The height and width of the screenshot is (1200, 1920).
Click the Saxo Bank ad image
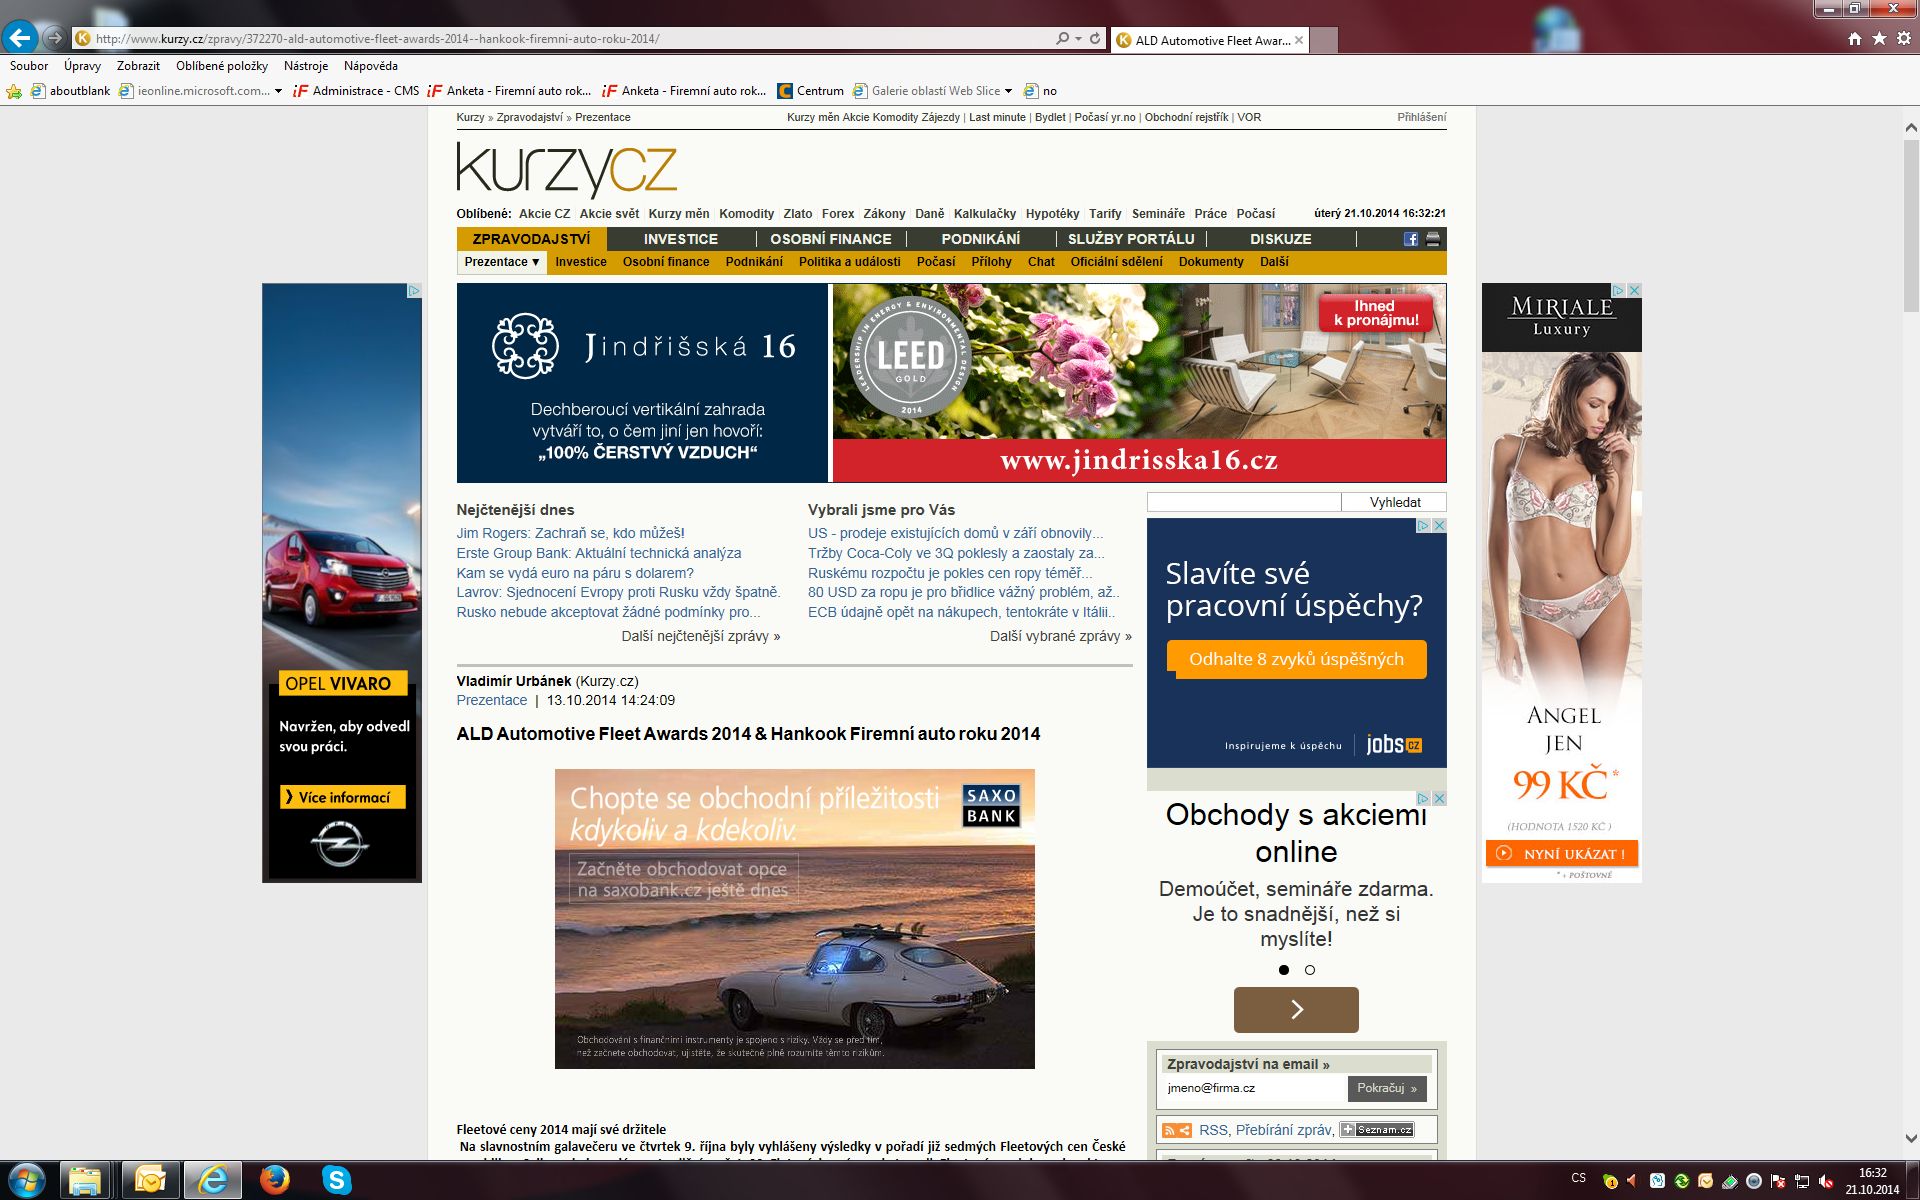point(795,919)
